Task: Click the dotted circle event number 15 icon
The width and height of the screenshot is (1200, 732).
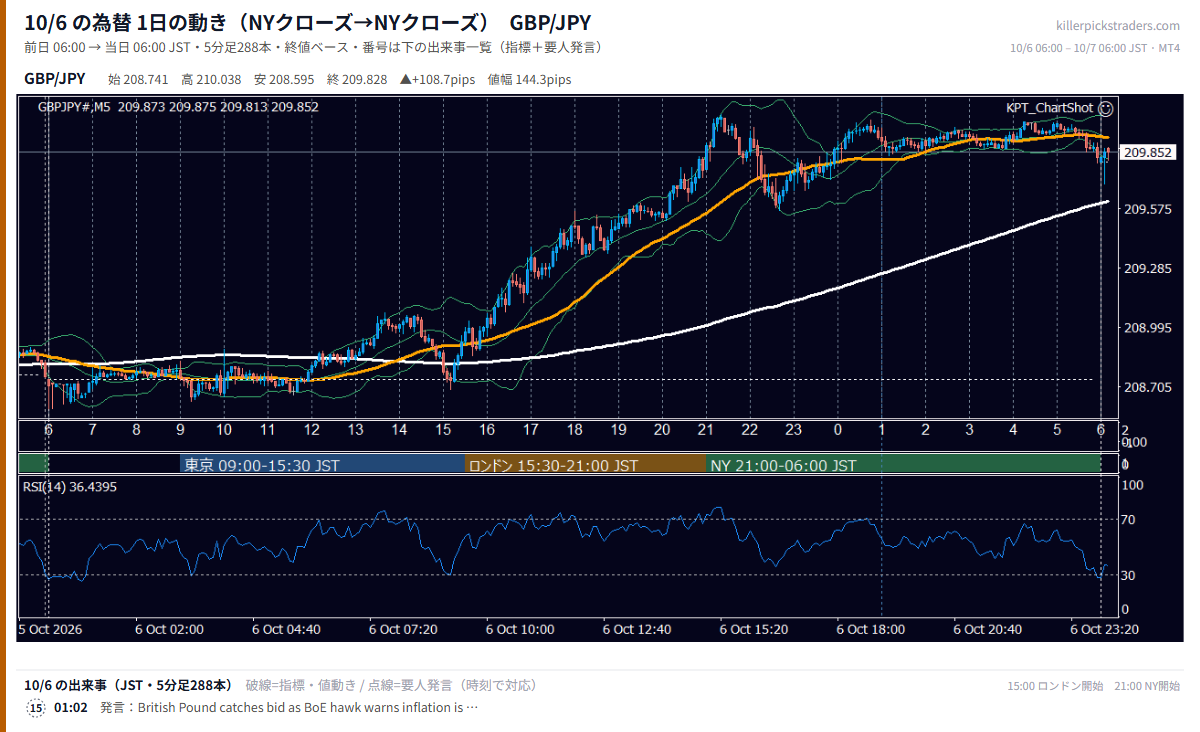Action: [36, 708]
